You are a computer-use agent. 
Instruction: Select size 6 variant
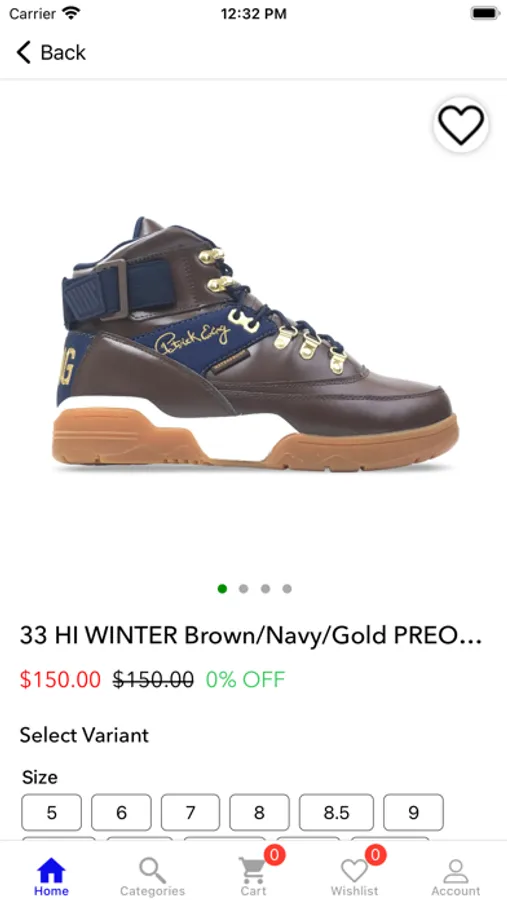point(121,812)
